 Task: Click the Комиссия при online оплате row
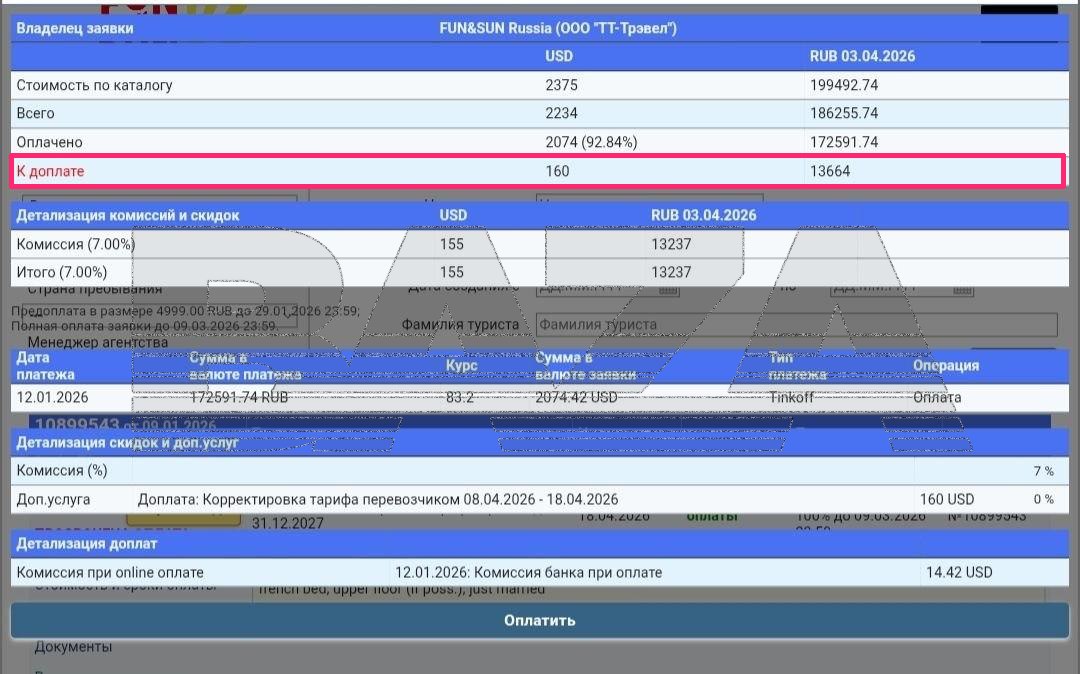[x=110, y=573]
